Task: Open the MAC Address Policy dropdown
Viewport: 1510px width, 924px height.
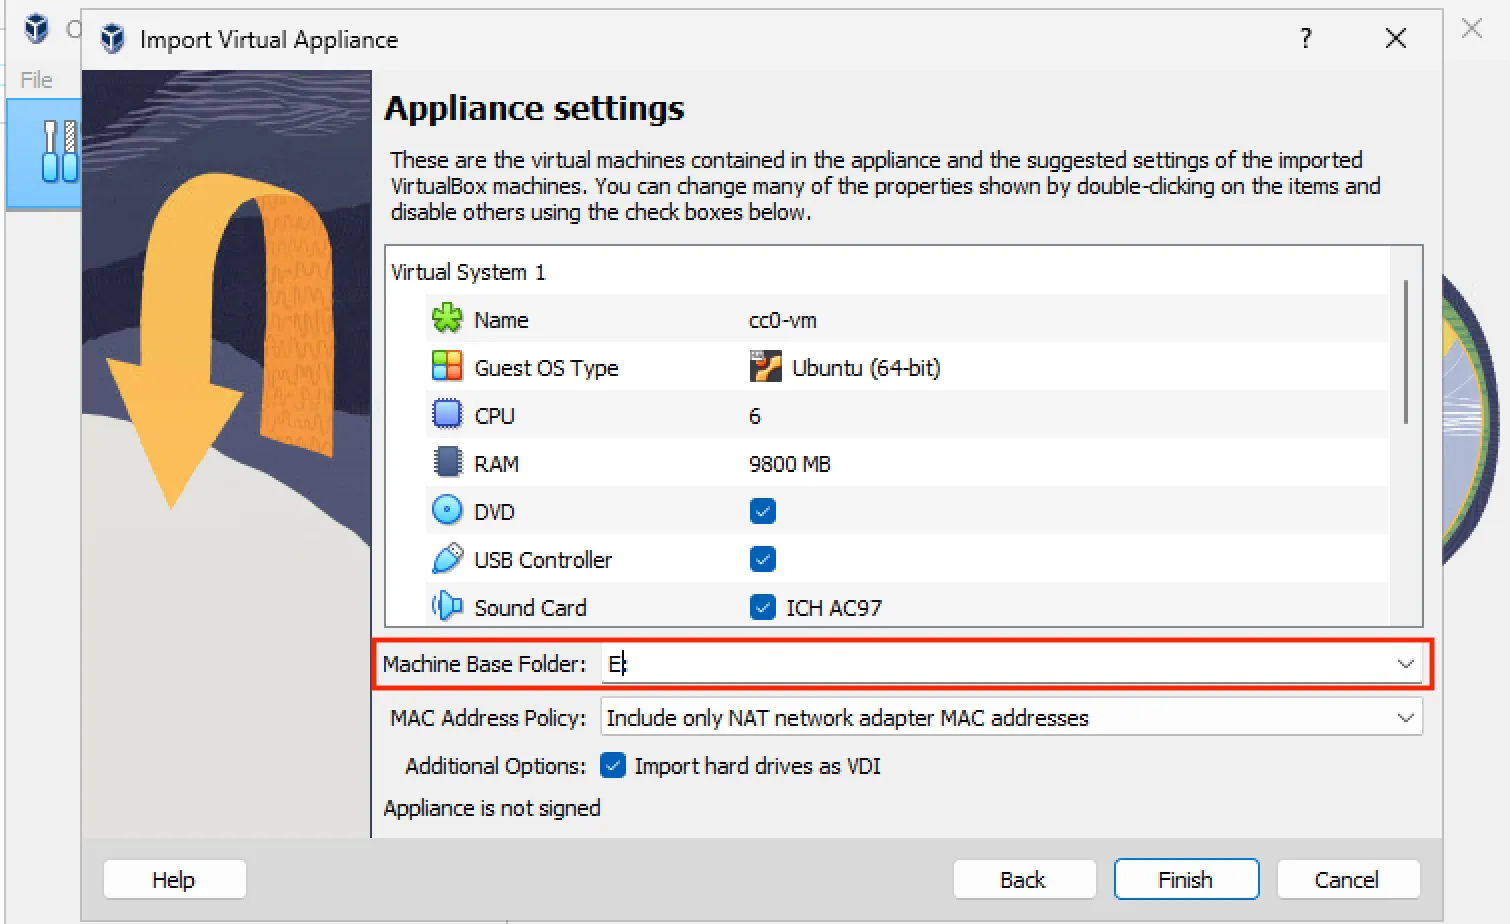Action: 1011,717
